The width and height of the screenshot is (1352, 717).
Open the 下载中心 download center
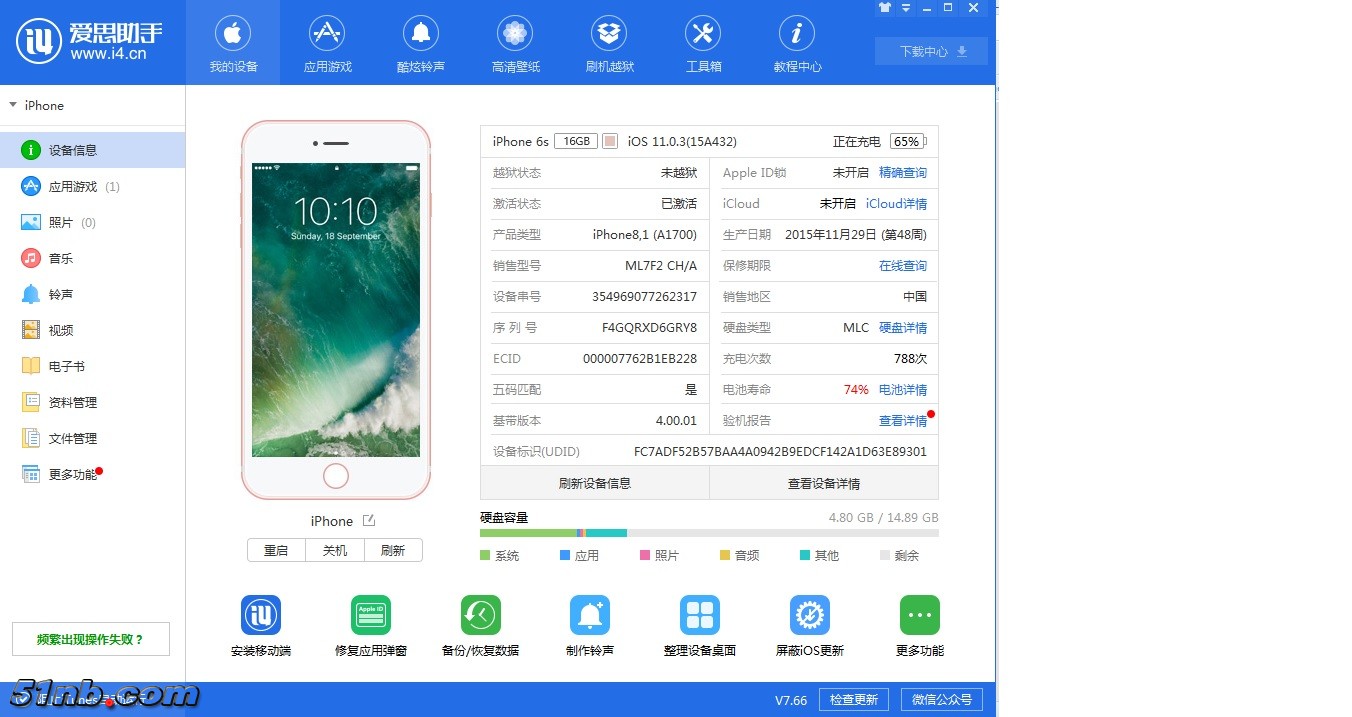[x=931, y=51]
